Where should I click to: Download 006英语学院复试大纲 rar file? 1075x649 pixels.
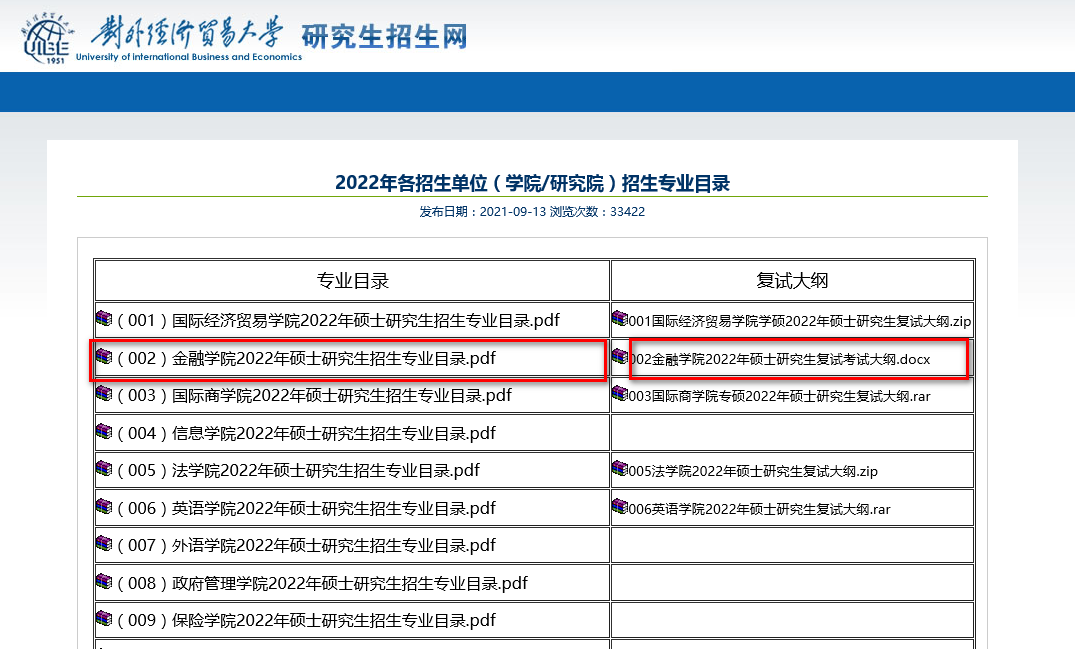(762, 509)
